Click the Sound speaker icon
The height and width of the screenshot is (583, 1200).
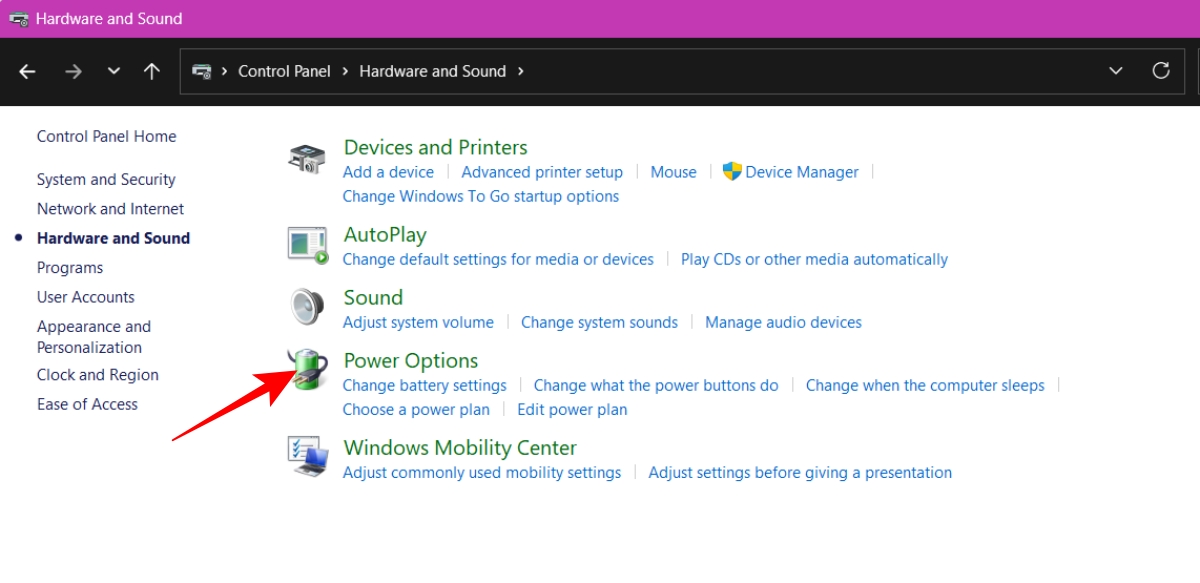[x=307, y=307]
